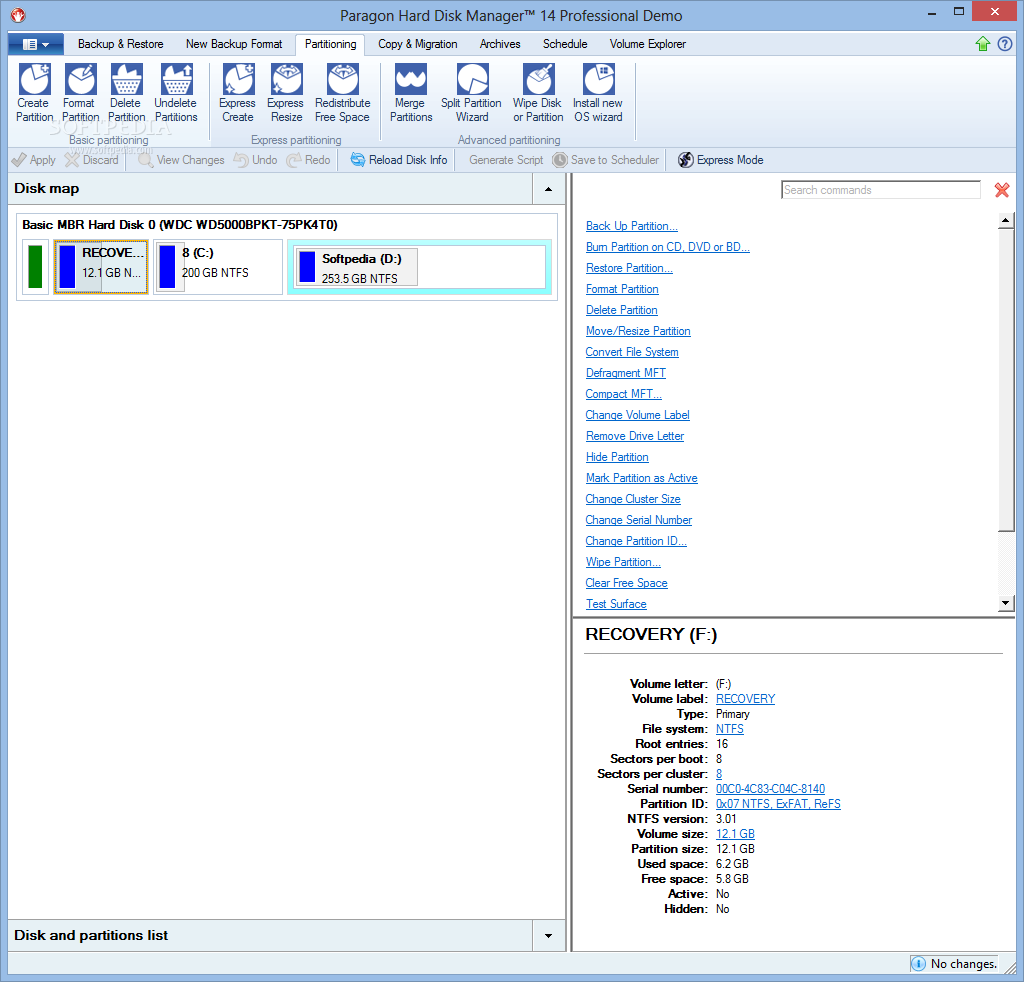Image resolution: width=1024 pixels, height=982 pixels.
Task: Select the small green partition block
Action: 35,266
